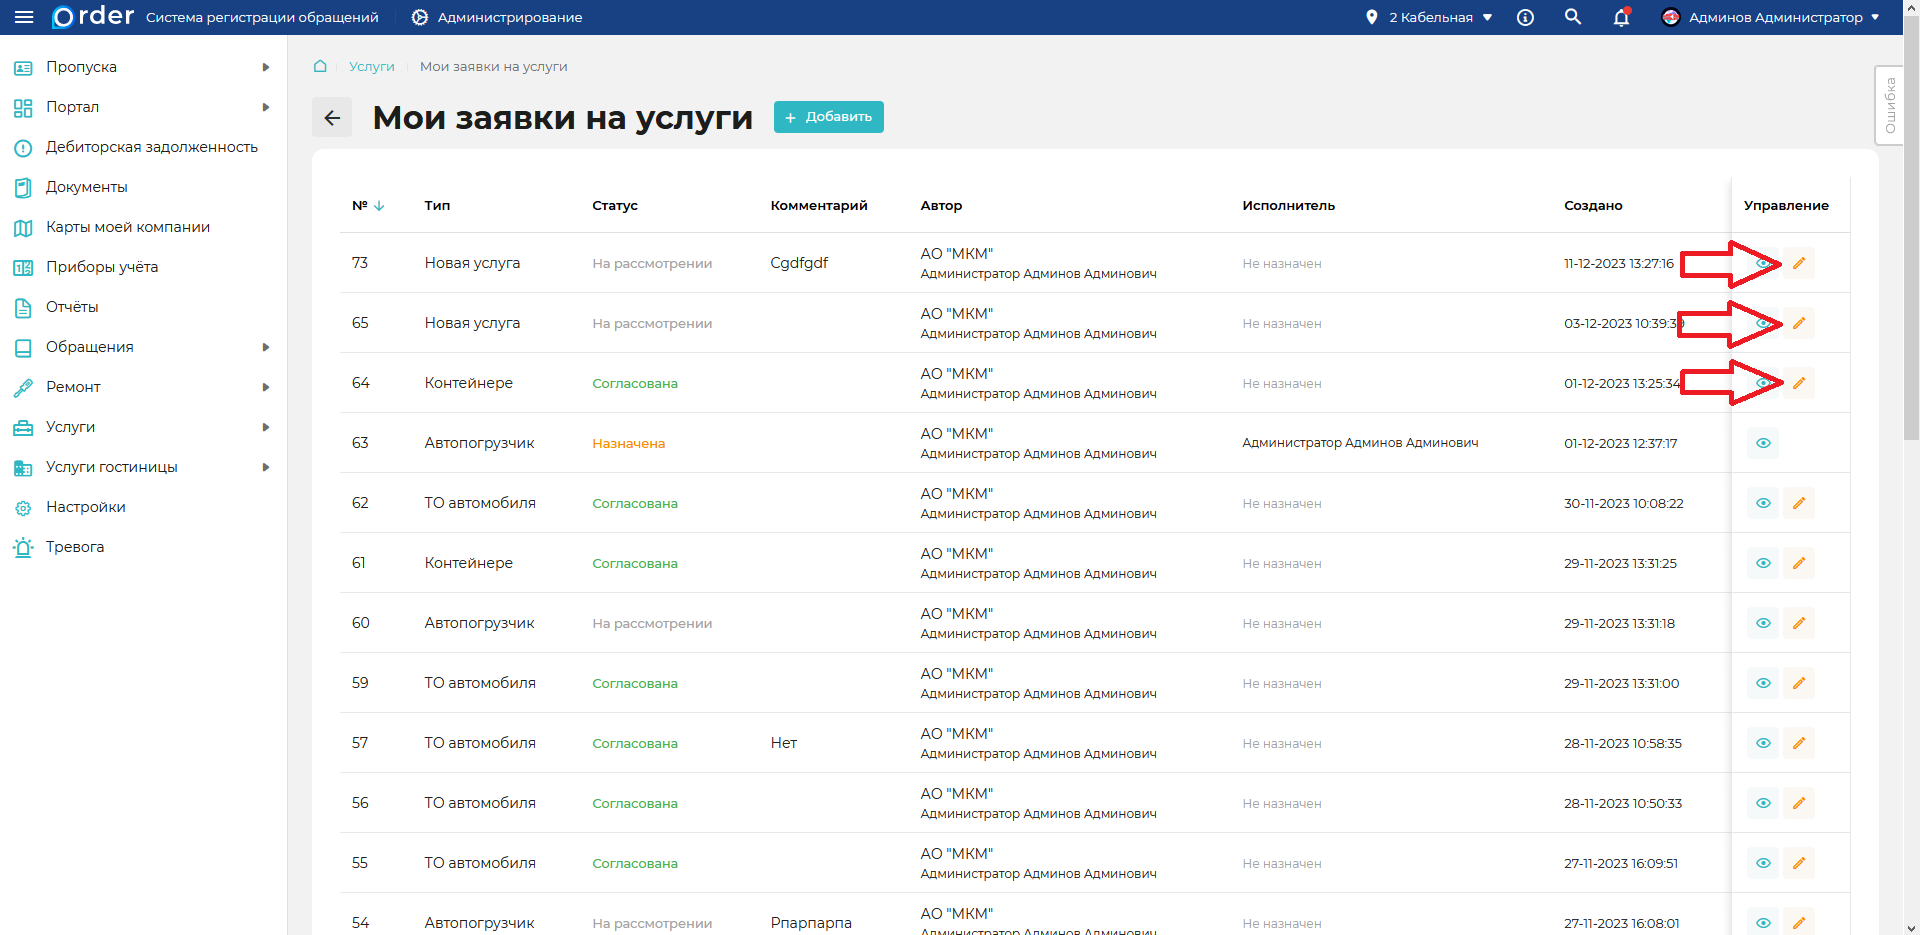The image size is (1920, 935).
Task: Open the search magnifier icon
Action: [x=1573, y=17]
